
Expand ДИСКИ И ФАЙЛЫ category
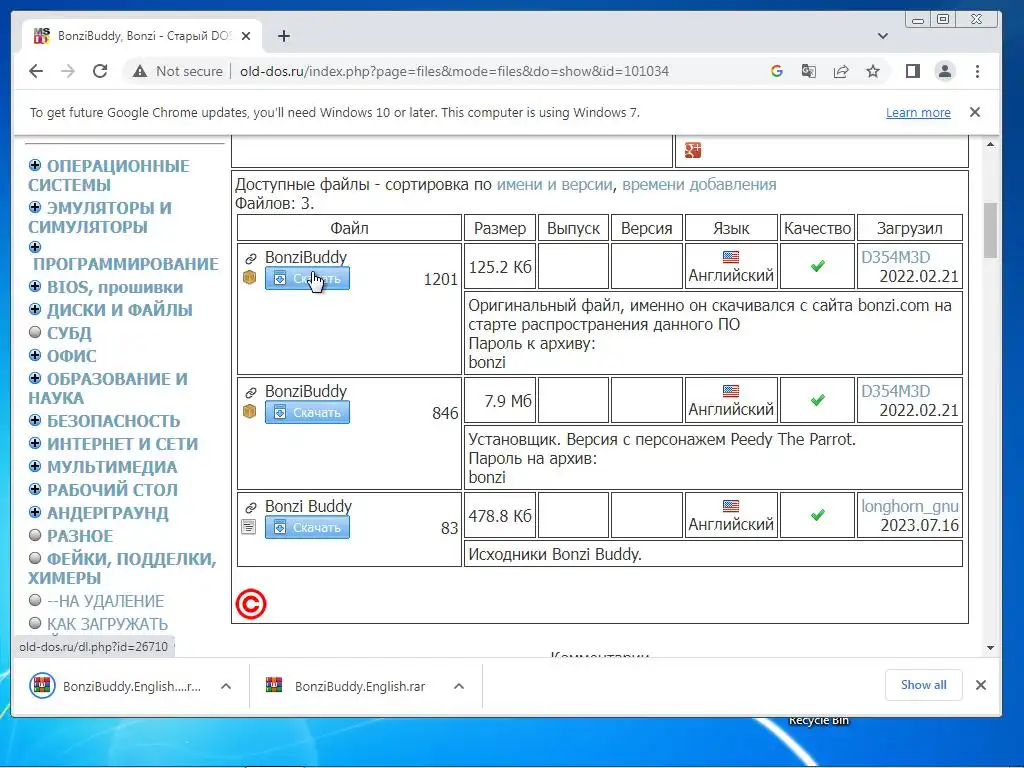pos(35,309)
